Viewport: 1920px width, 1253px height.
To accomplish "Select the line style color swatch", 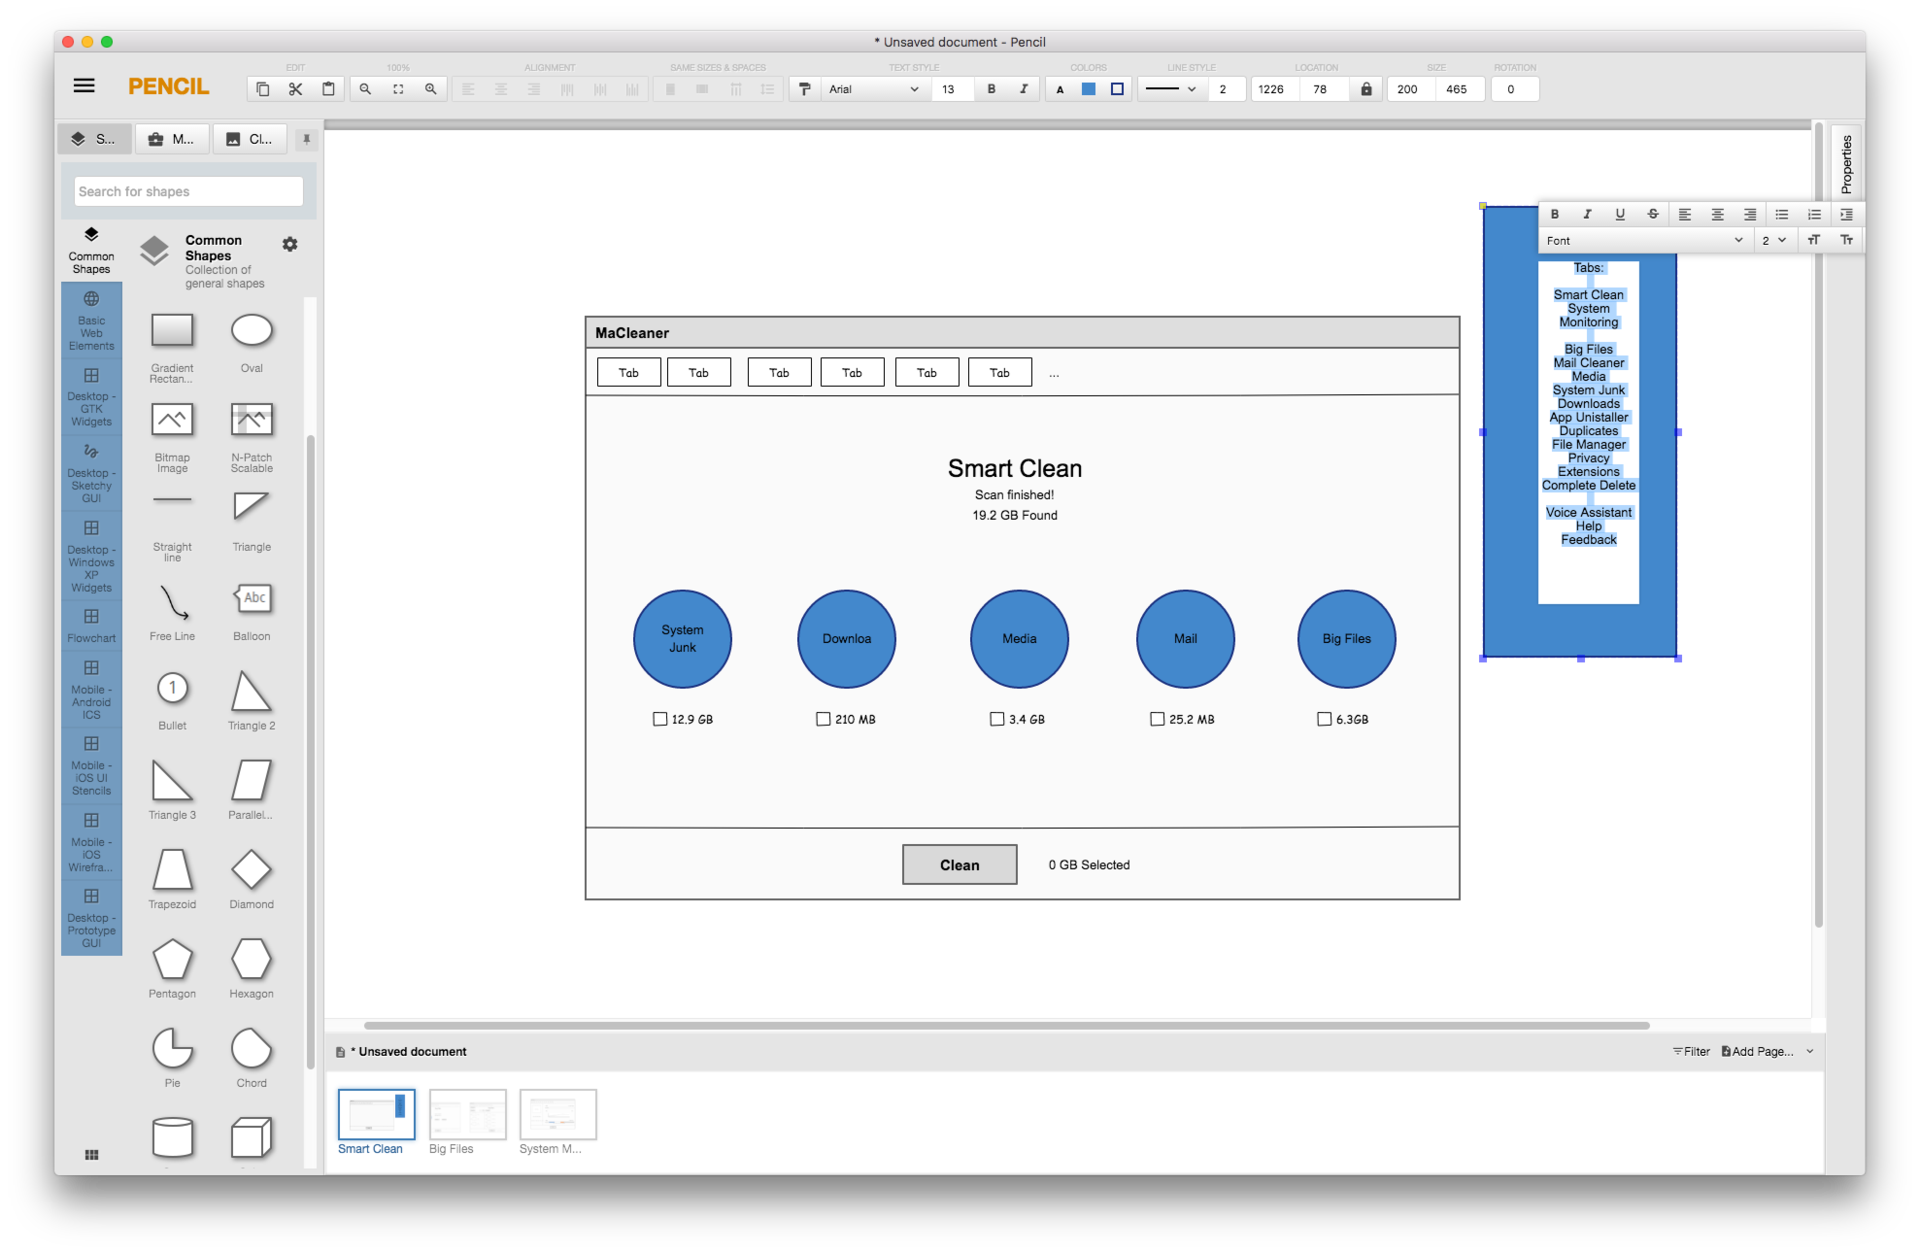I will point(1113,88).
